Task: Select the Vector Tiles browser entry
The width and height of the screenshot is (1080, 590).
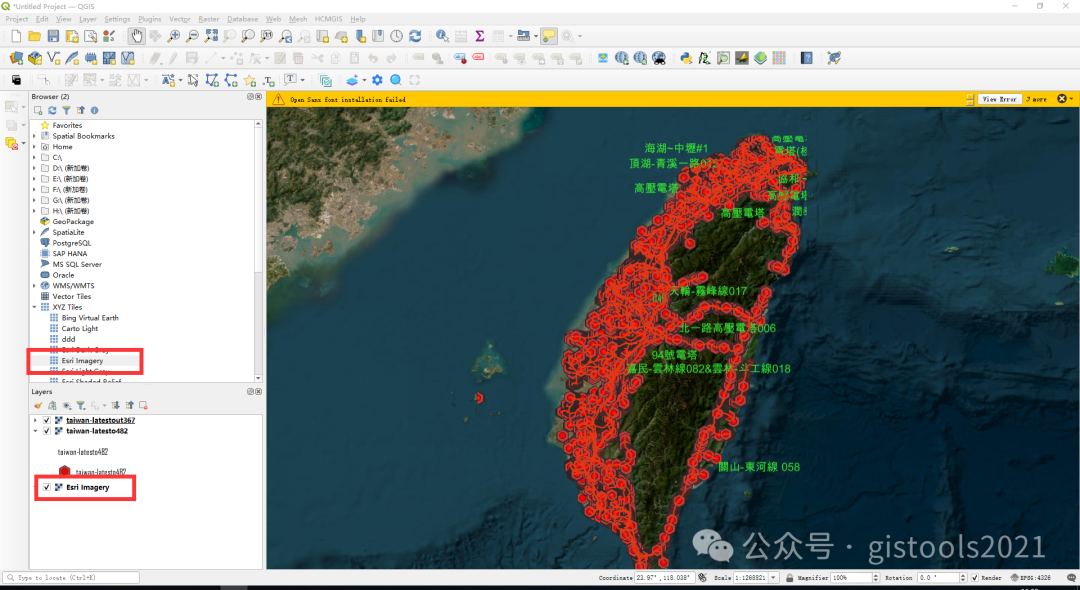Action: [x=72, y=297]
